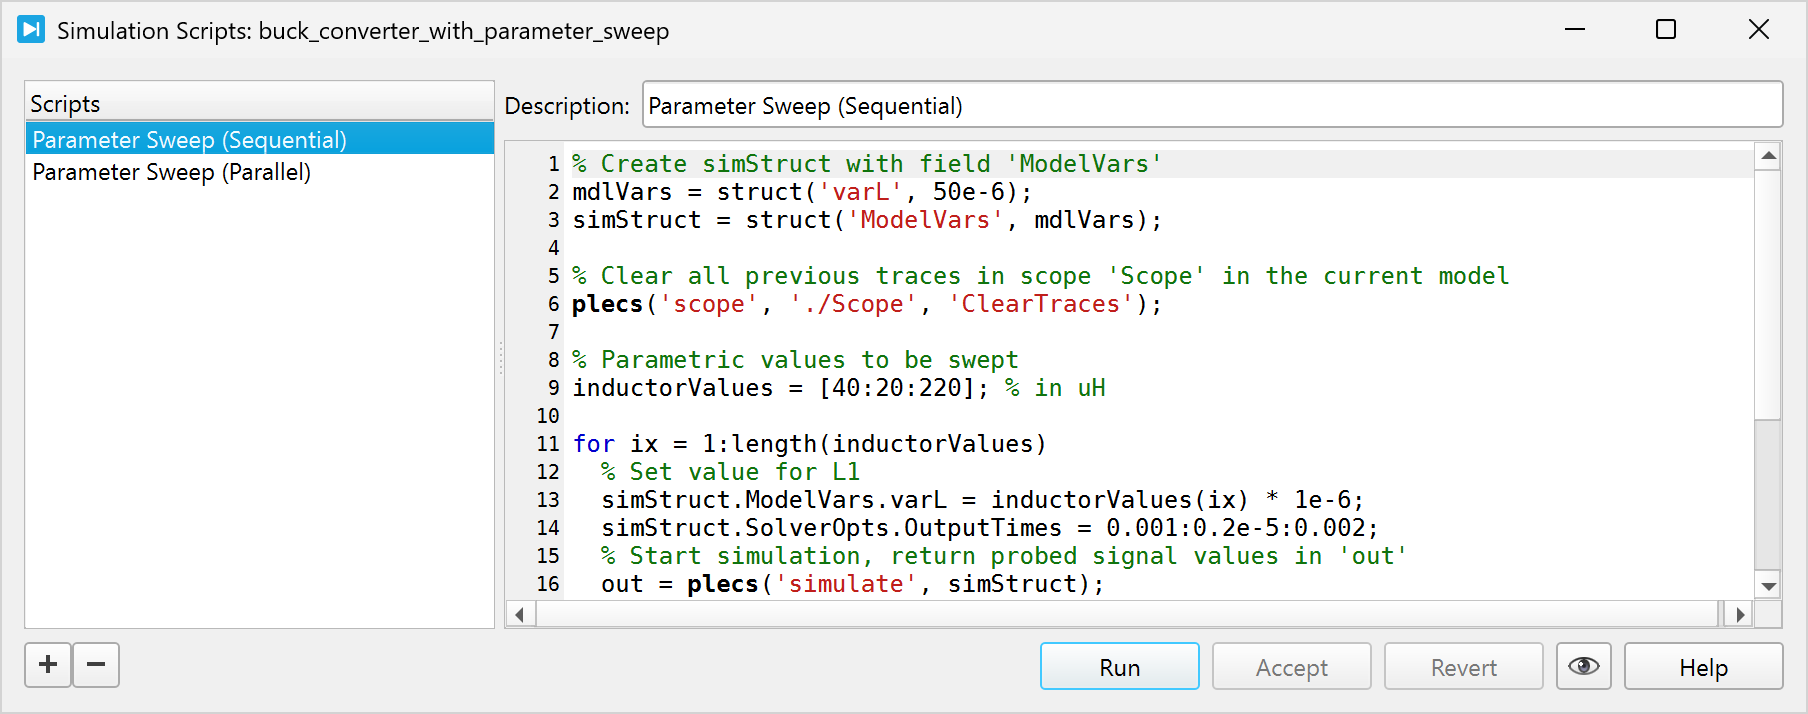Image resolution: width=1808 pixels, height=714 pixels.
Task: Click in the Description text field
Action: click(x=1210, y=106)
